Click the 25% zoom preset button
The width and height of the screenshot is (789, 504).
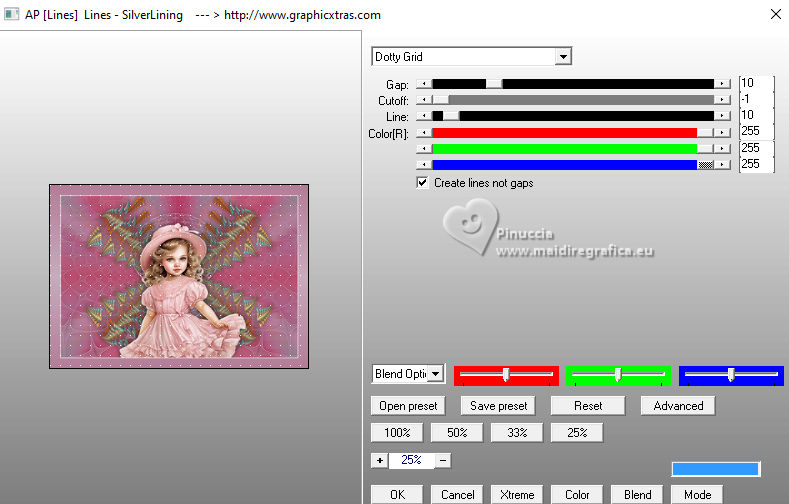coord(577,433)
